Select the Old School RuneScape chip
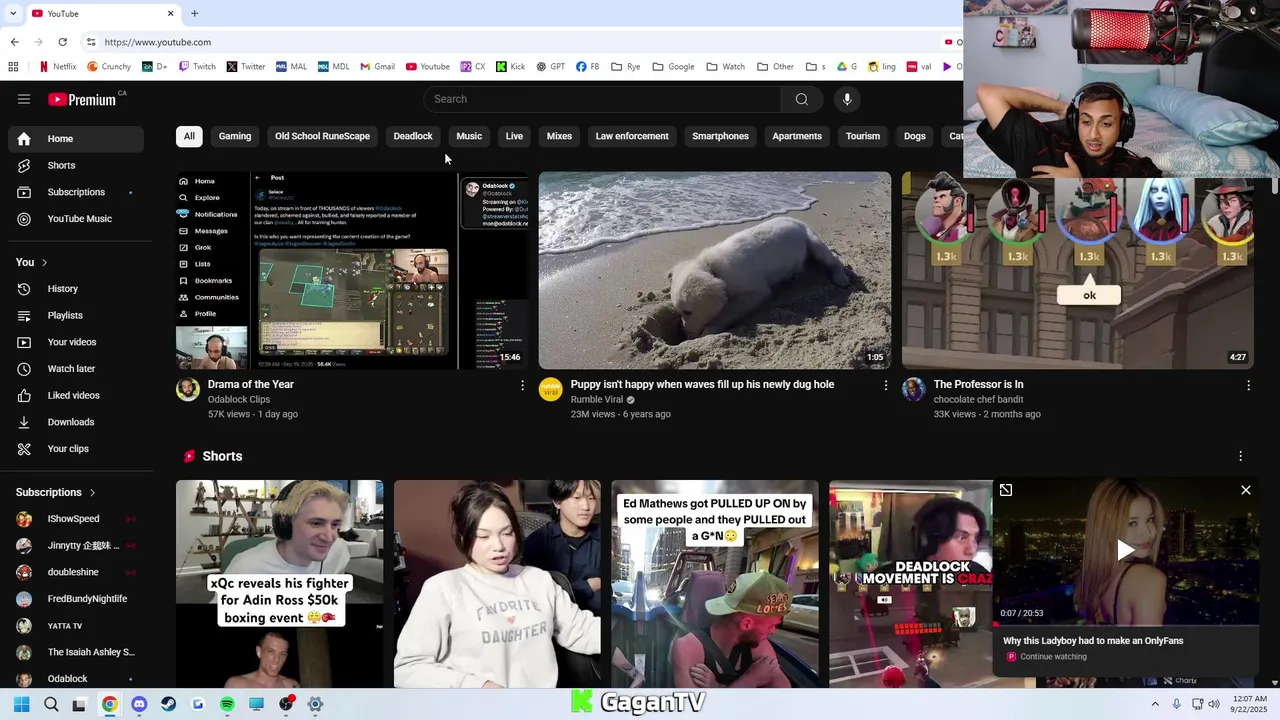Screen dimensions: 1280x720 (x=322, y=136)
